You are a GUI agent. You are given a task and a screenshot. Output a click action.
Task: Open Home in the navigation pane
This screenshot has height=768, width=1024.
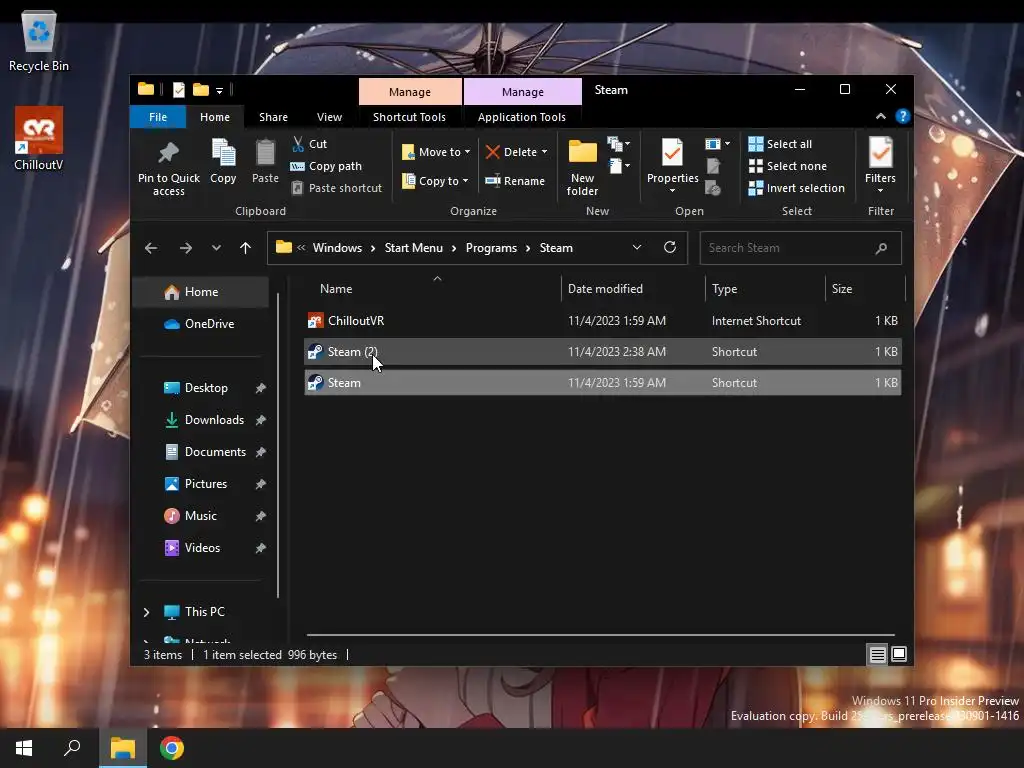(200, 292)
